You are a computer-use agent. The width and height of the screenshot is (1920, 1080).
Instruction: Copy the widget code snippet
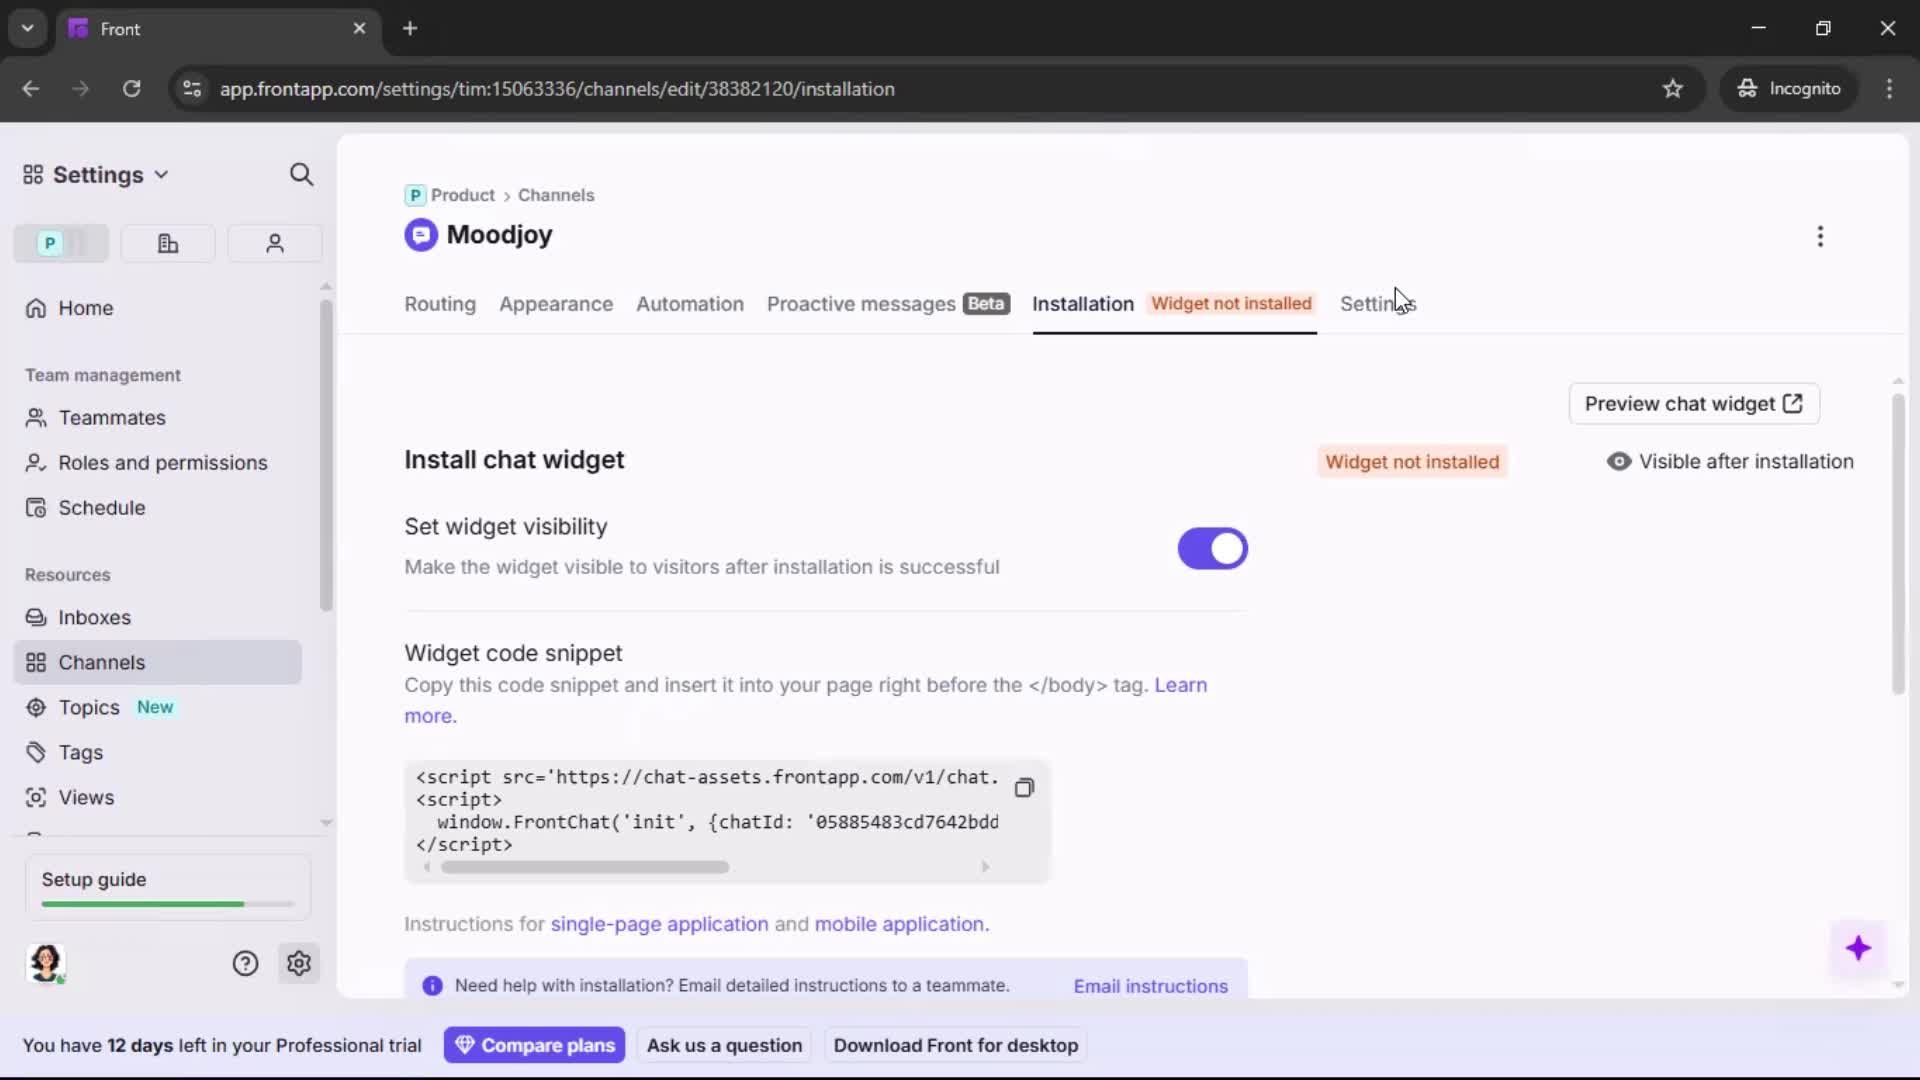[x=1023, y=788]
